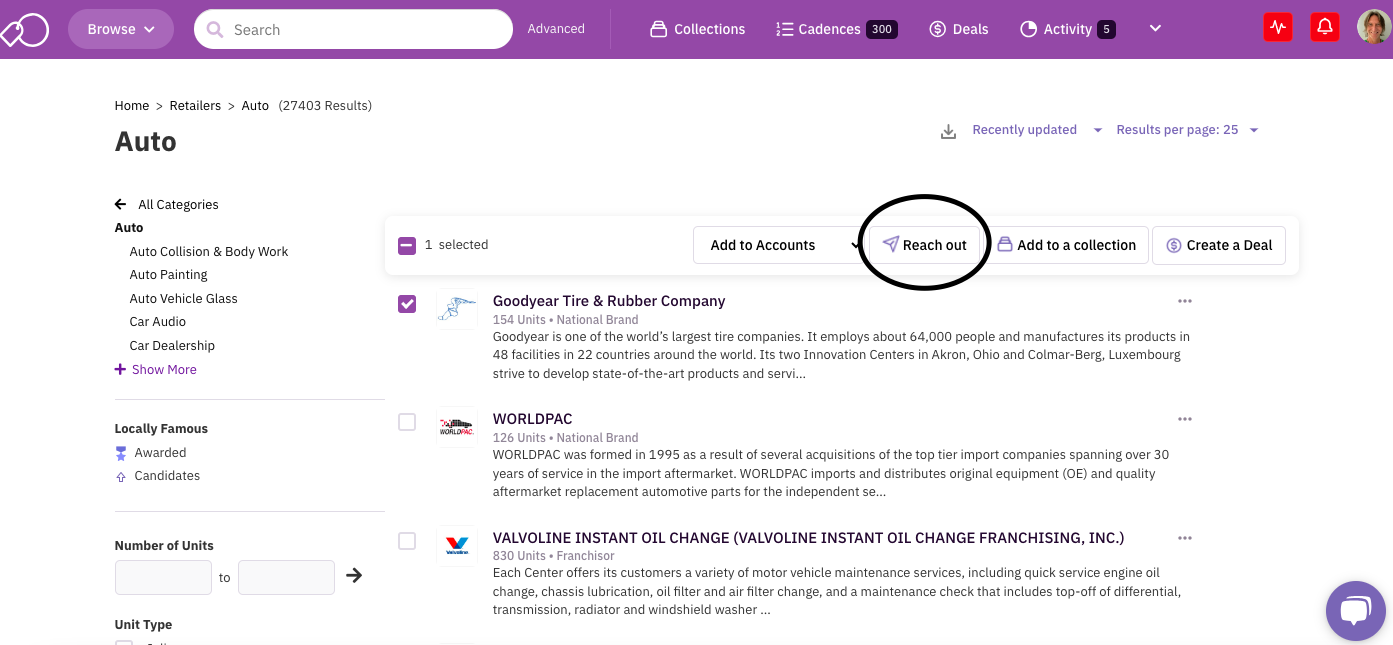
Task: Click the Awarded ribbon icon
Action: [x=121, y=453]
